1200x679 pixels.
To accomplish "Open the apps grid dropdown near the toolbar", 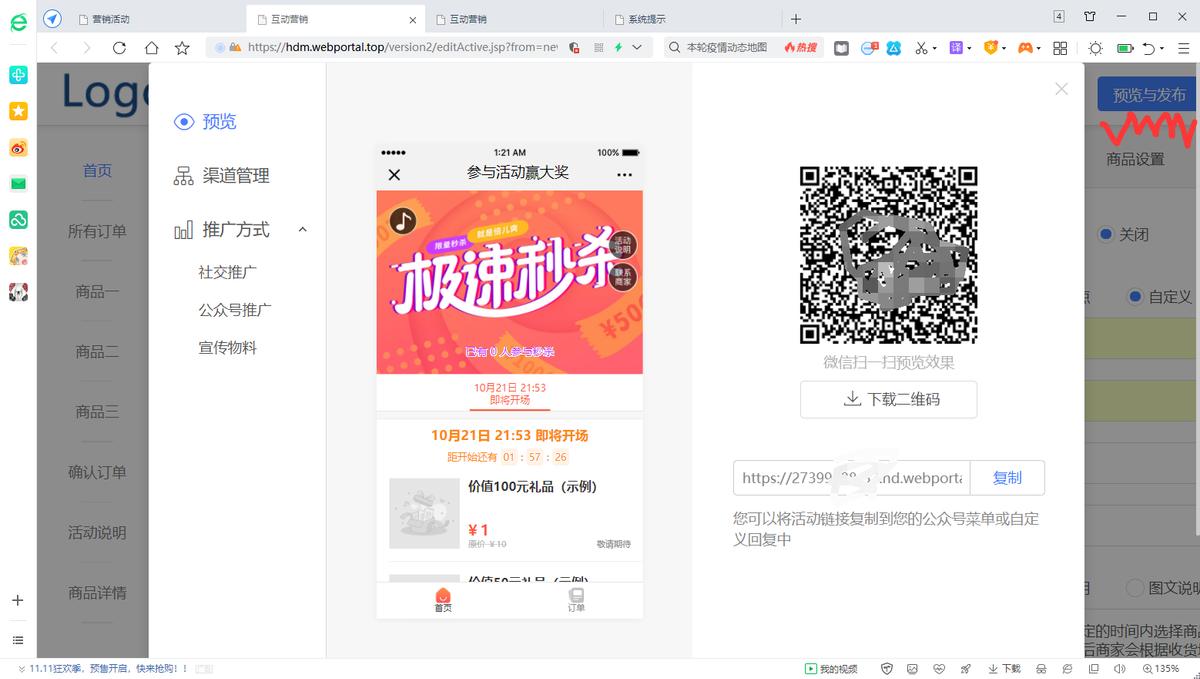I will [x=1059, y=47].
